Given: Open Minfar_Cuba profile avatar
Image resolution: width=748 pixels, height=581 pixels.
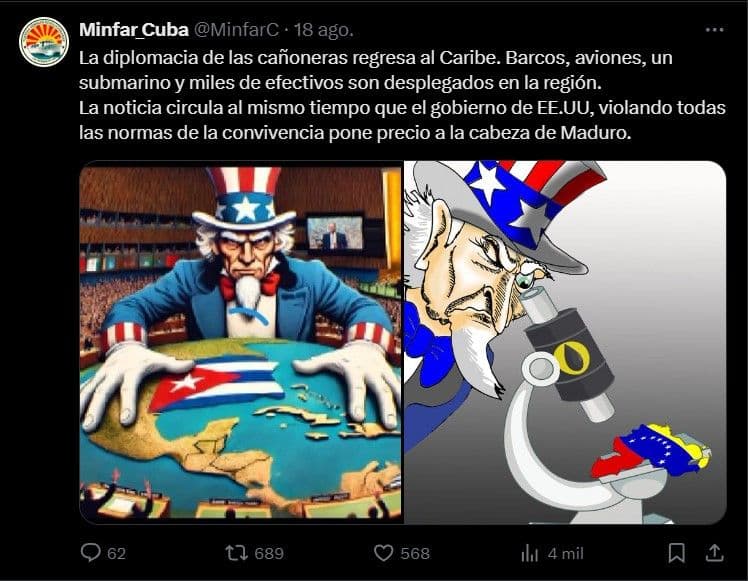Looking at the screenshot, I should 44,42.
